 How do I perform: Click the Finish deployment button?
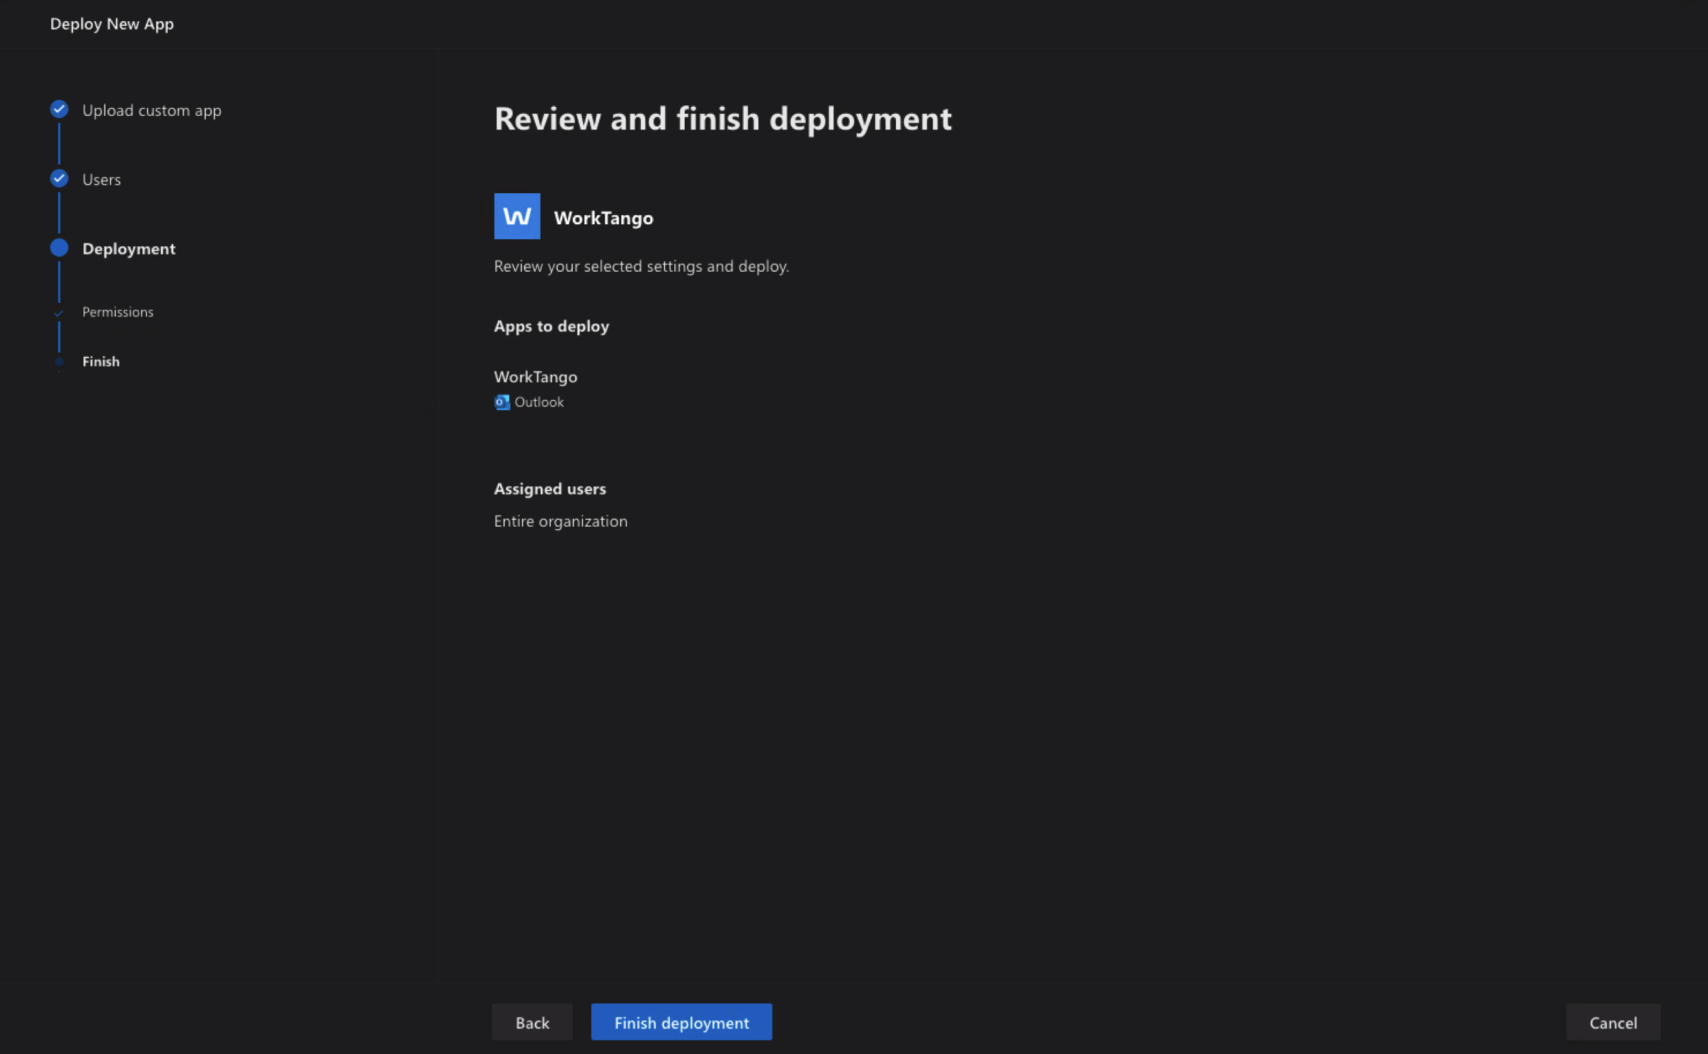(681, 1022)
